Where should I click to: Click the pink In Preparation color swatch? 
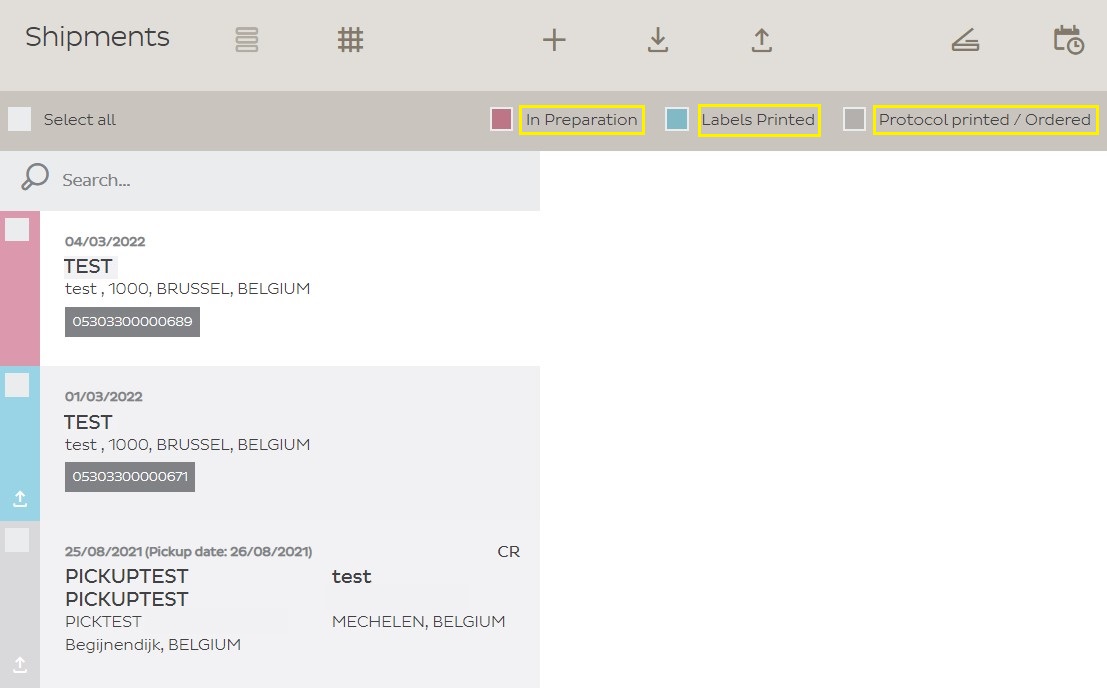[501, 120]
